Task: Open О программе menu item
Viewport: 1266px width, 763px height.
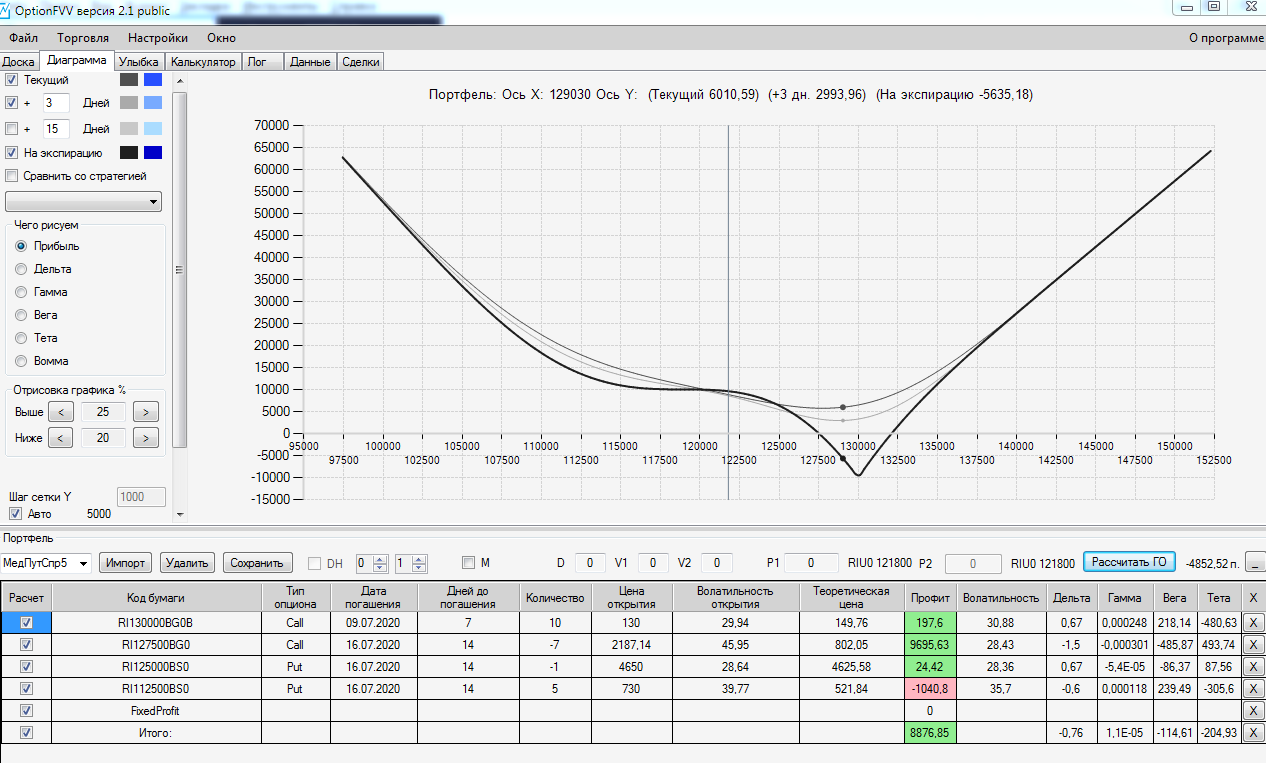Action: pyautogui.click(x=1225, y=38)
